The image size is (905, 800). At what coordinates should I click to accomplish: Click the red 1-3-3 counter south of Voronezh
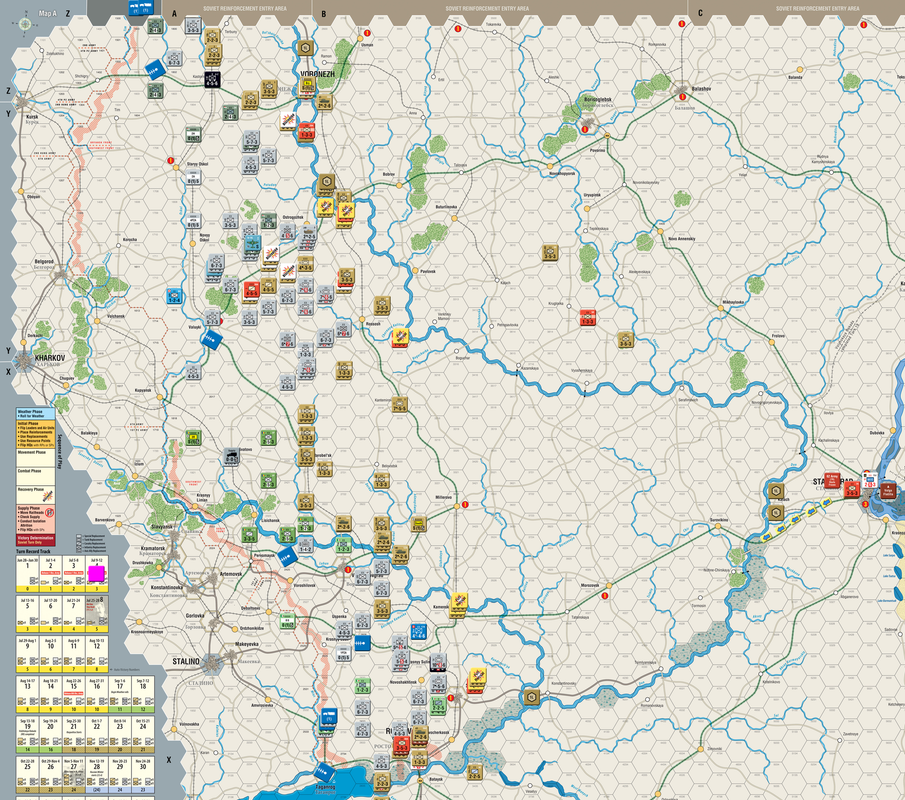306,132
